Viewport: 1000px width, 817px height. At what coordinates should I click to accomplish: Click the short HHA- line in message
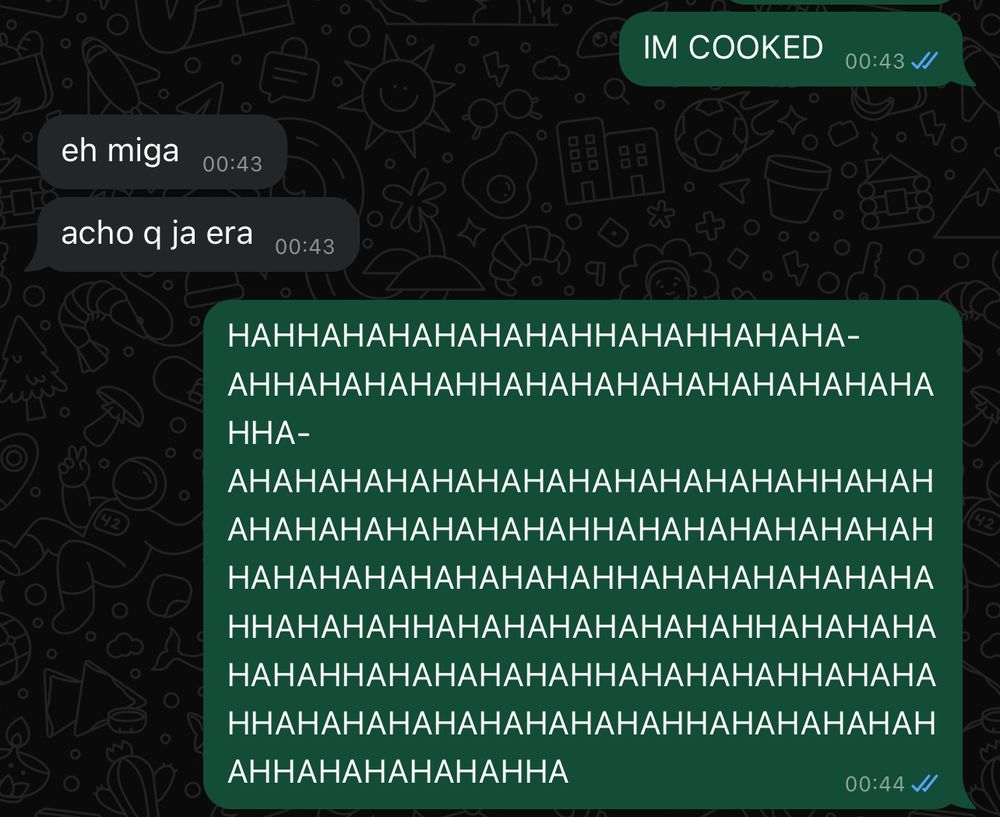[268, 434]
